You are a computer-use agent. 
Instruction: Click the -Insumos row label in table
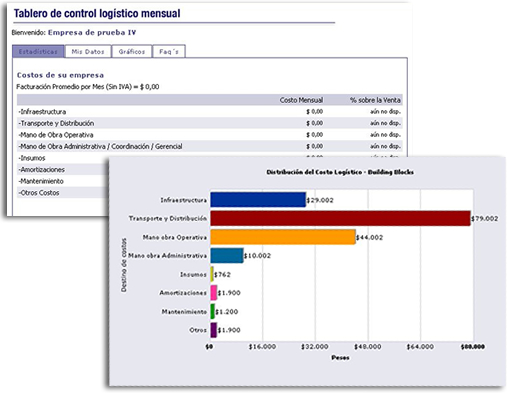click(x=32, y=158)
